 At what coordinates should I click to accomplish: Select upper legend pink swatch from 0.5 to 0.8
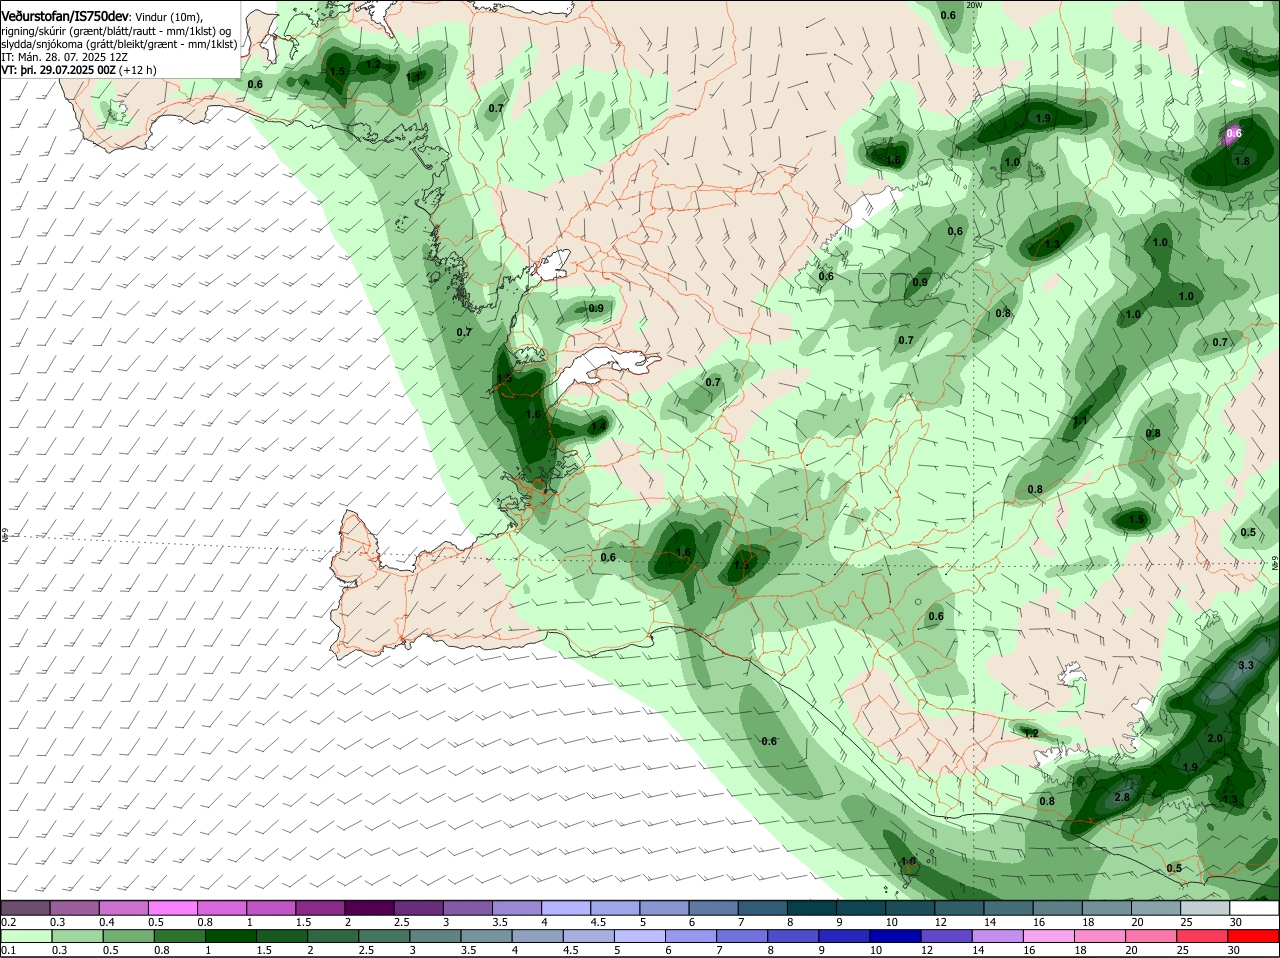point(172,907)
